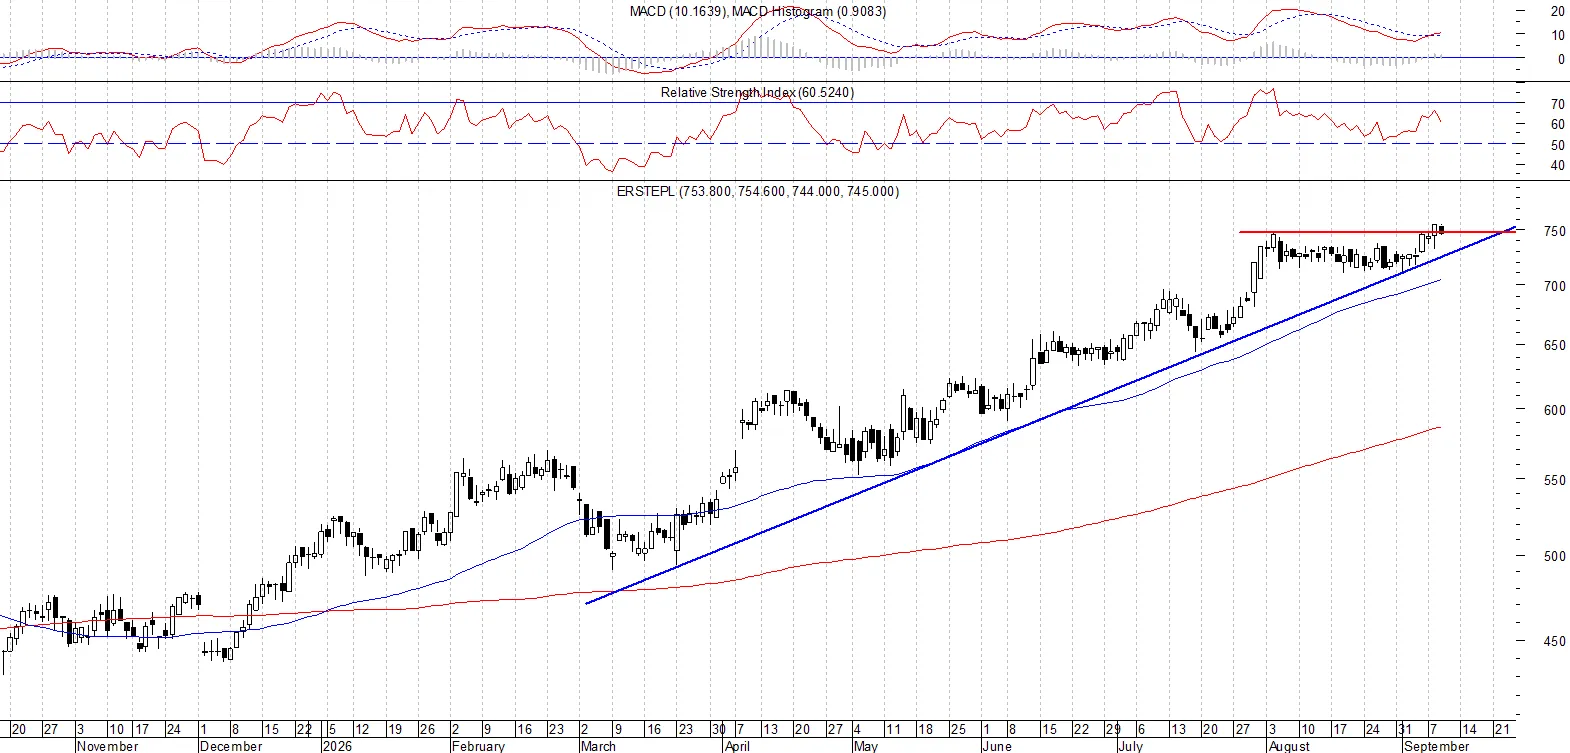
Task: Click the August month label
Action: point(1288,746)
